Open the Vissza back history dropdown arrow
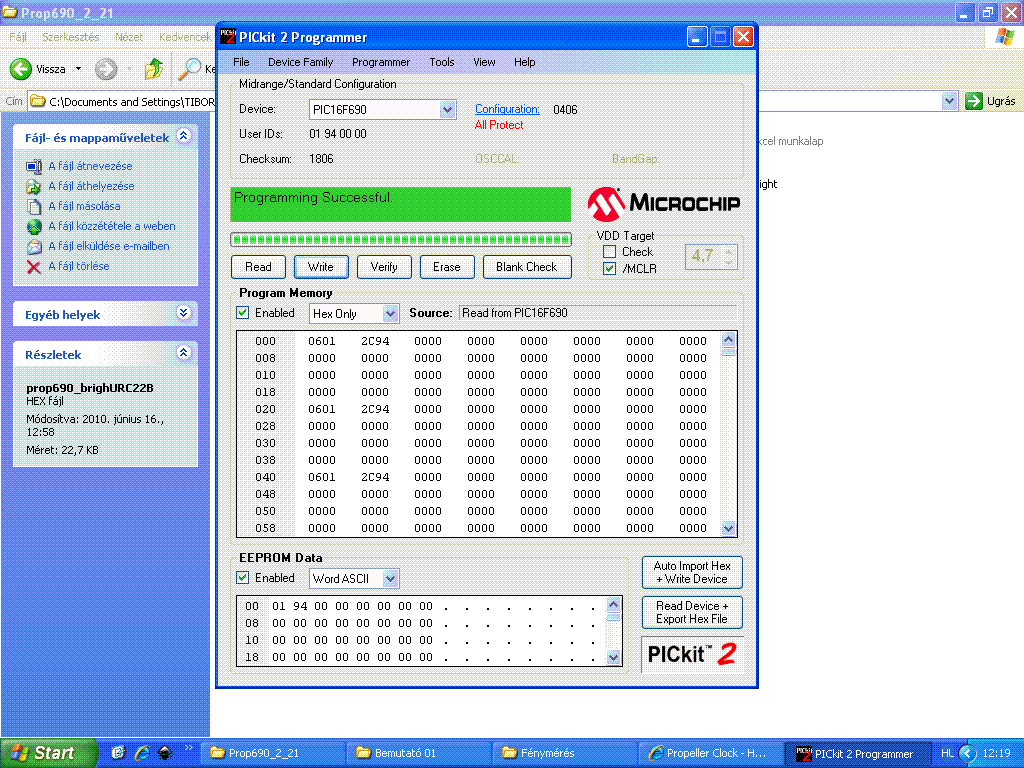1024x768 pixels. pos(78,69)
